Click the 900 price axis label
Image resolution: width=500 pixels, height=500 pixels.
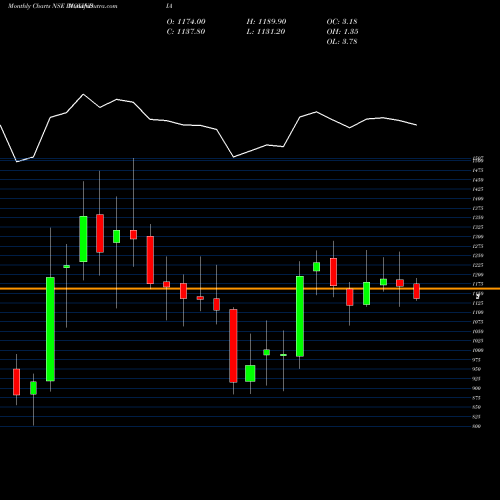(477, 388)
